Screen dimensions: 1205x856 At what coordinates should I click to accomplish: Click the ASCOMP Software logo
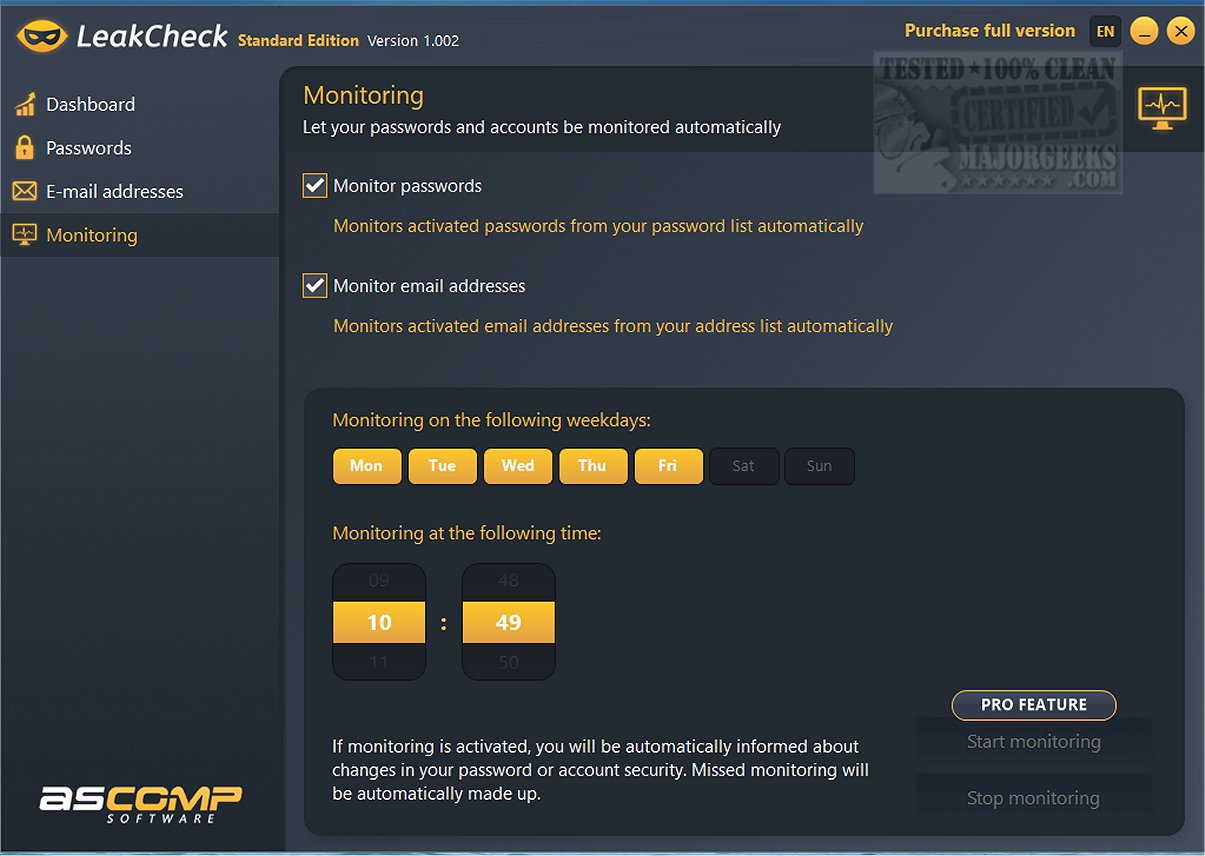click(140, 803)
